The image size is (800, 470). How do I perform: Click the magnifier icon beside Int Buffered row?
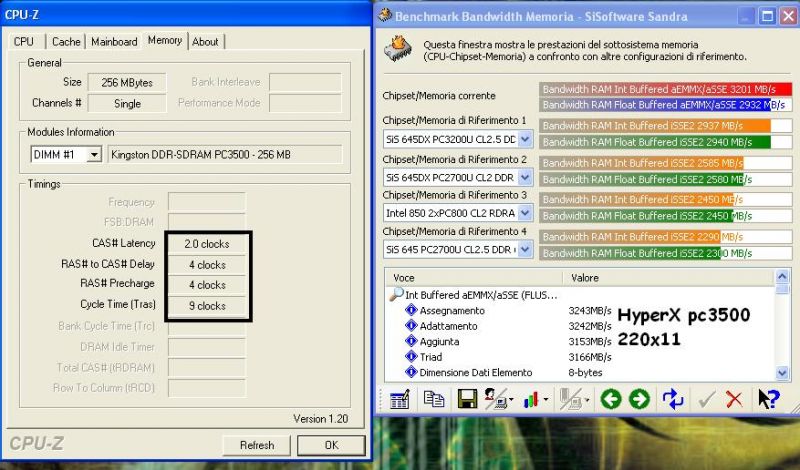[396, 294]
